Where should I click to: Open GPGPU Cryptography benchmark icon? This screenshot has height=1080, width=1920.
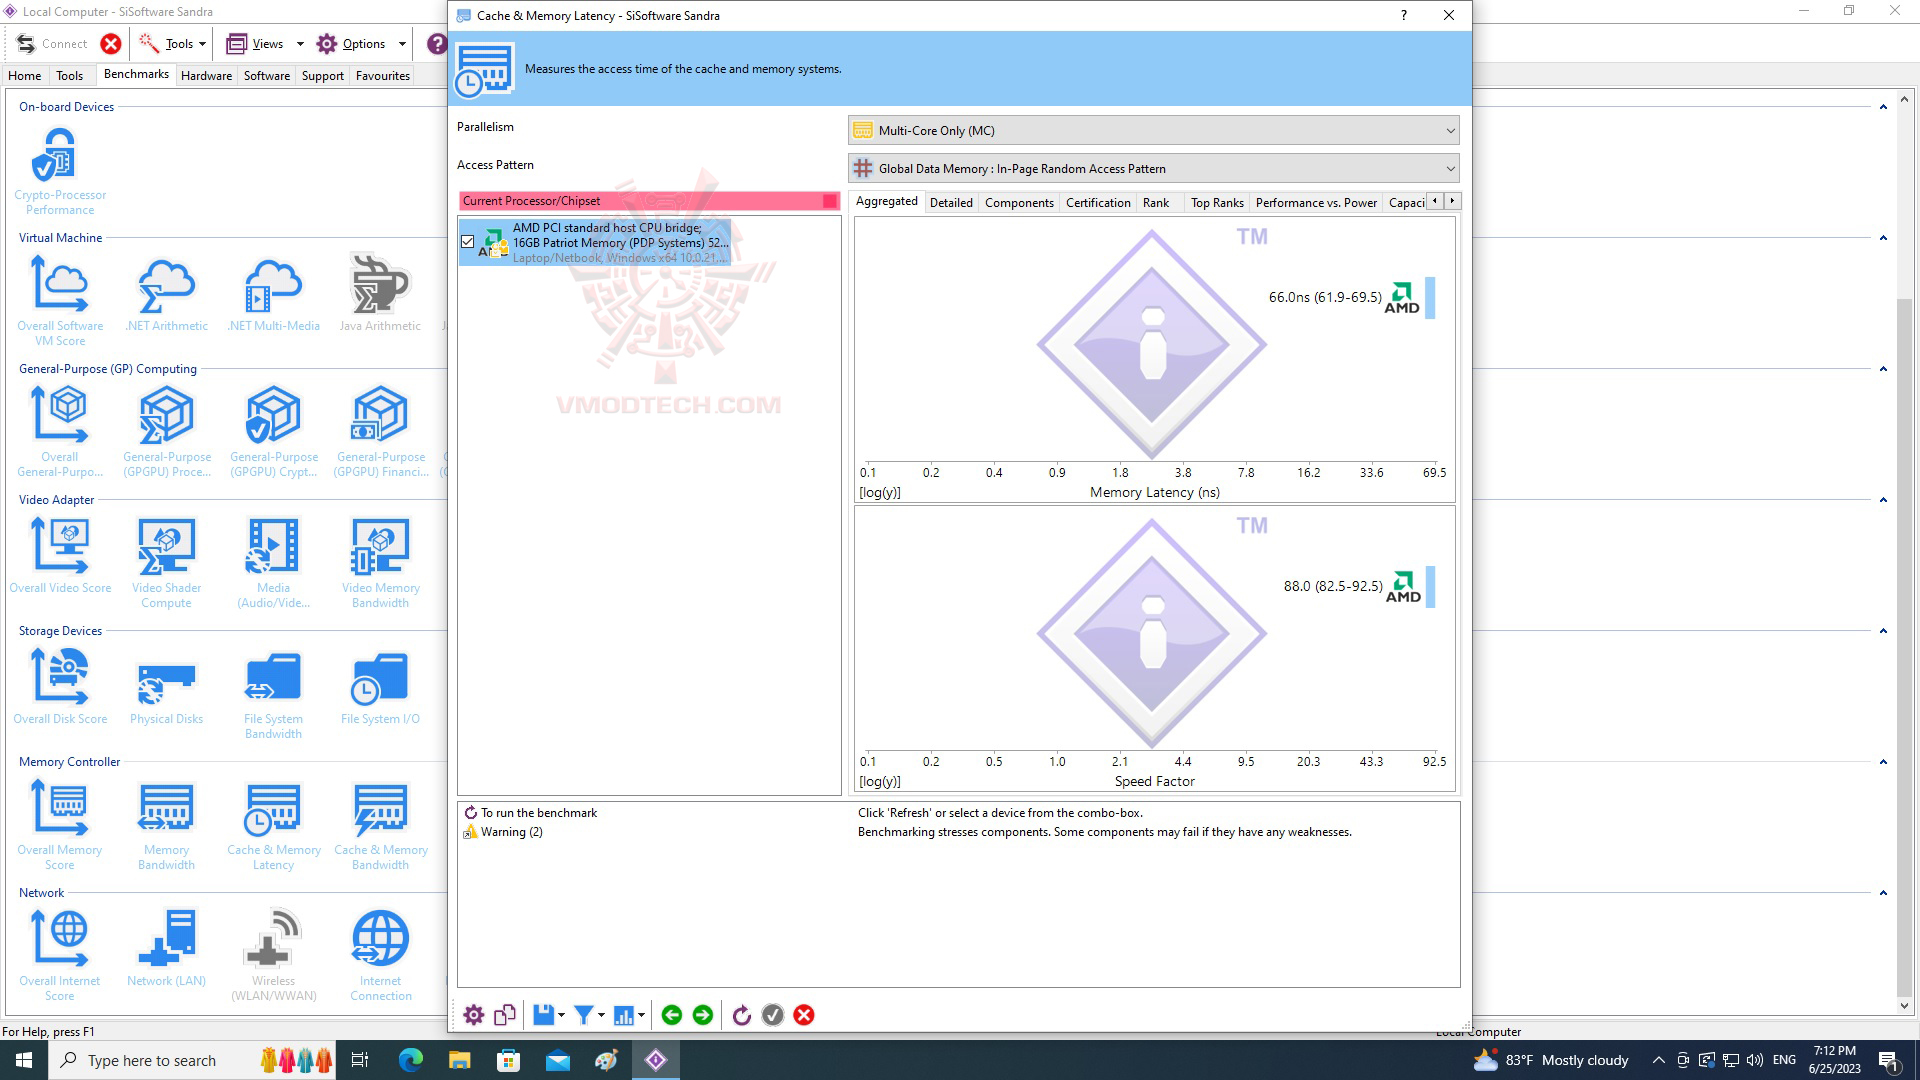(273, 432)
